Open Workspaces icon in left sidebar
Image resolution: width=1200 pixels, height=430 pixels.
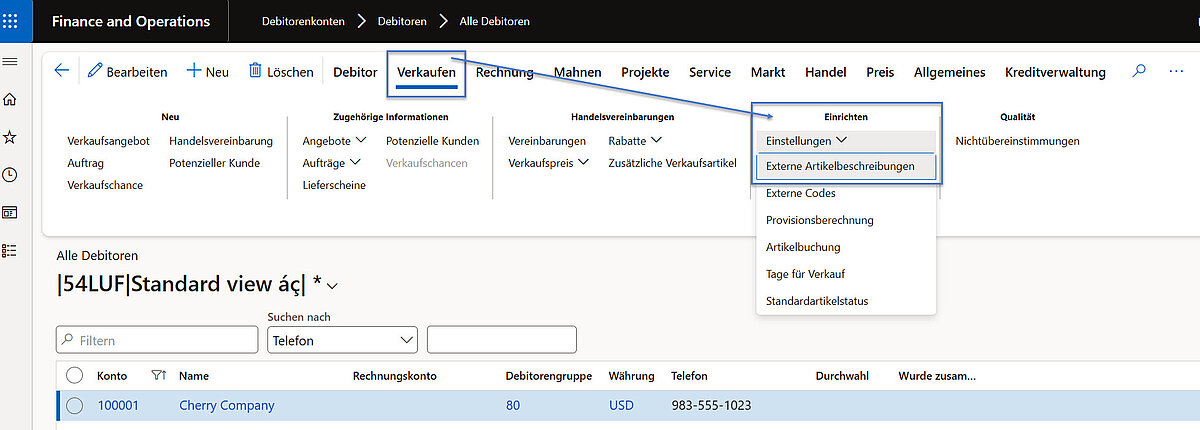click(x=10, y=212)
